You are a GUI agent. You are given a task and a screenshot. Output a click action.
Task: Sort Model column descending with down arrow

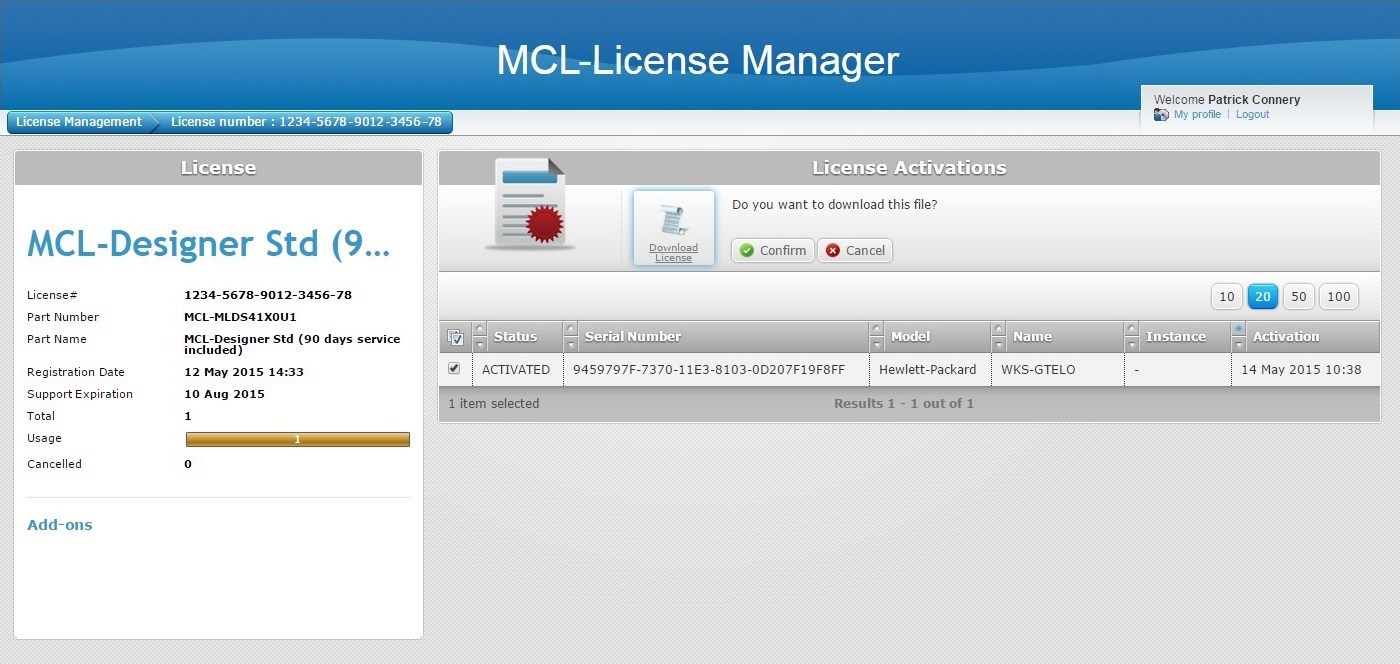pos(876,344)
